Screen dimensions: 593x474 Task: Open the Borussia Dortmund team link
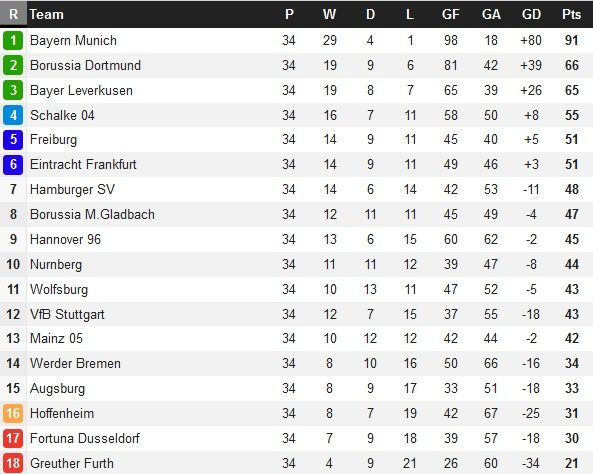click(x=85, y=65)
